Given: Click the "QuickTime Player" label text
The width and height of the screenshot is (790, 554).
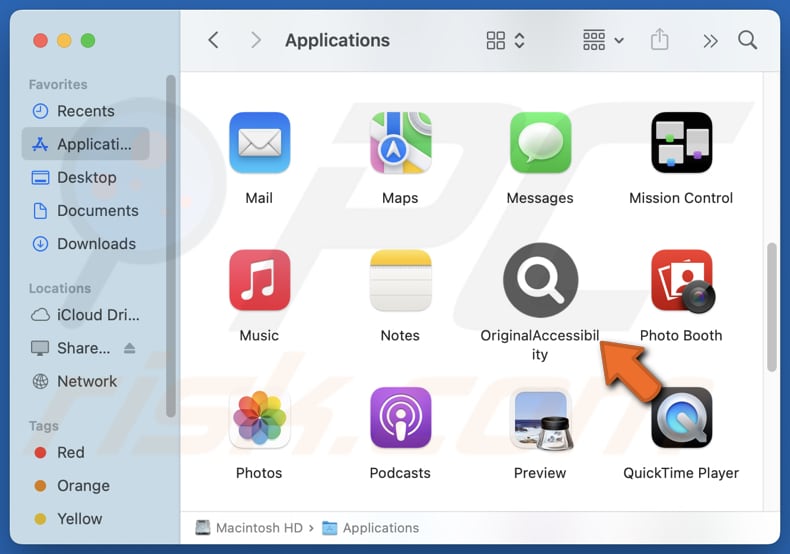Looking at the screenshot, I should pos(681,473).
